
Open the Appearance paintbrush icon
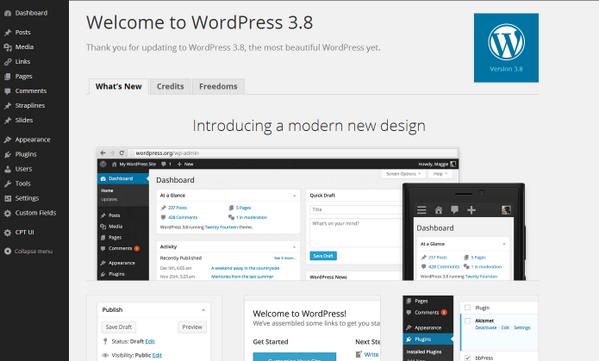coord(7,140)
